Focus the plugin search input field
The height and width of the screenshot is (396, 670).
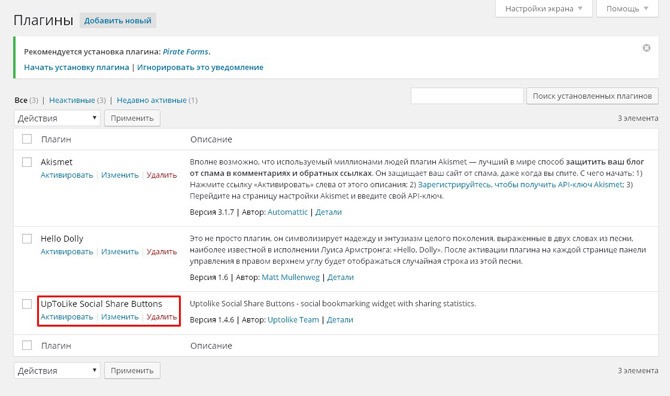(467, 96)
